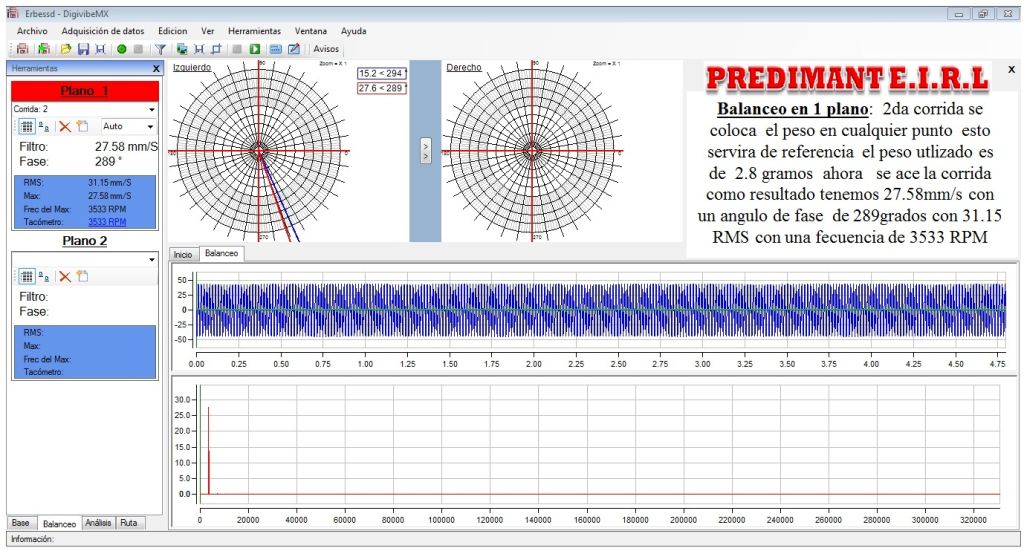Open the Herramientas menu
The image size is (1024, 551).
pos(254,31)
